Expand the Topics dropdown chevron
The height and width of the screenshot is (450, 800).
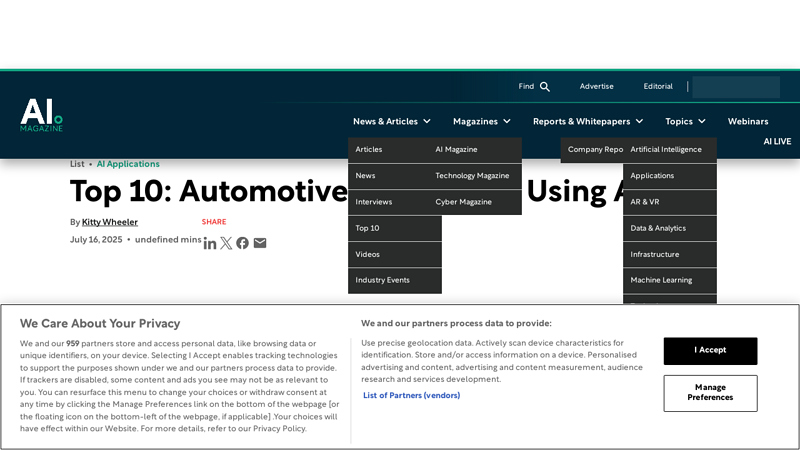[x=702, y=121]
